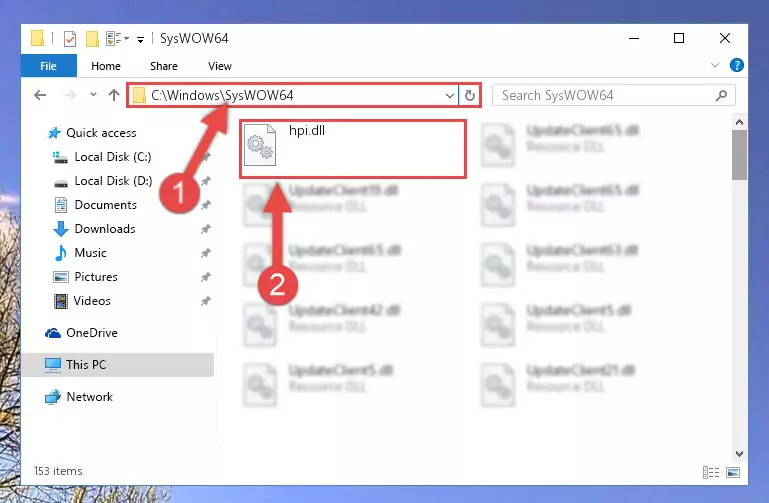
Task: Go back with the left arrow button
Action: pyautogui.click(x=40, y=95)
